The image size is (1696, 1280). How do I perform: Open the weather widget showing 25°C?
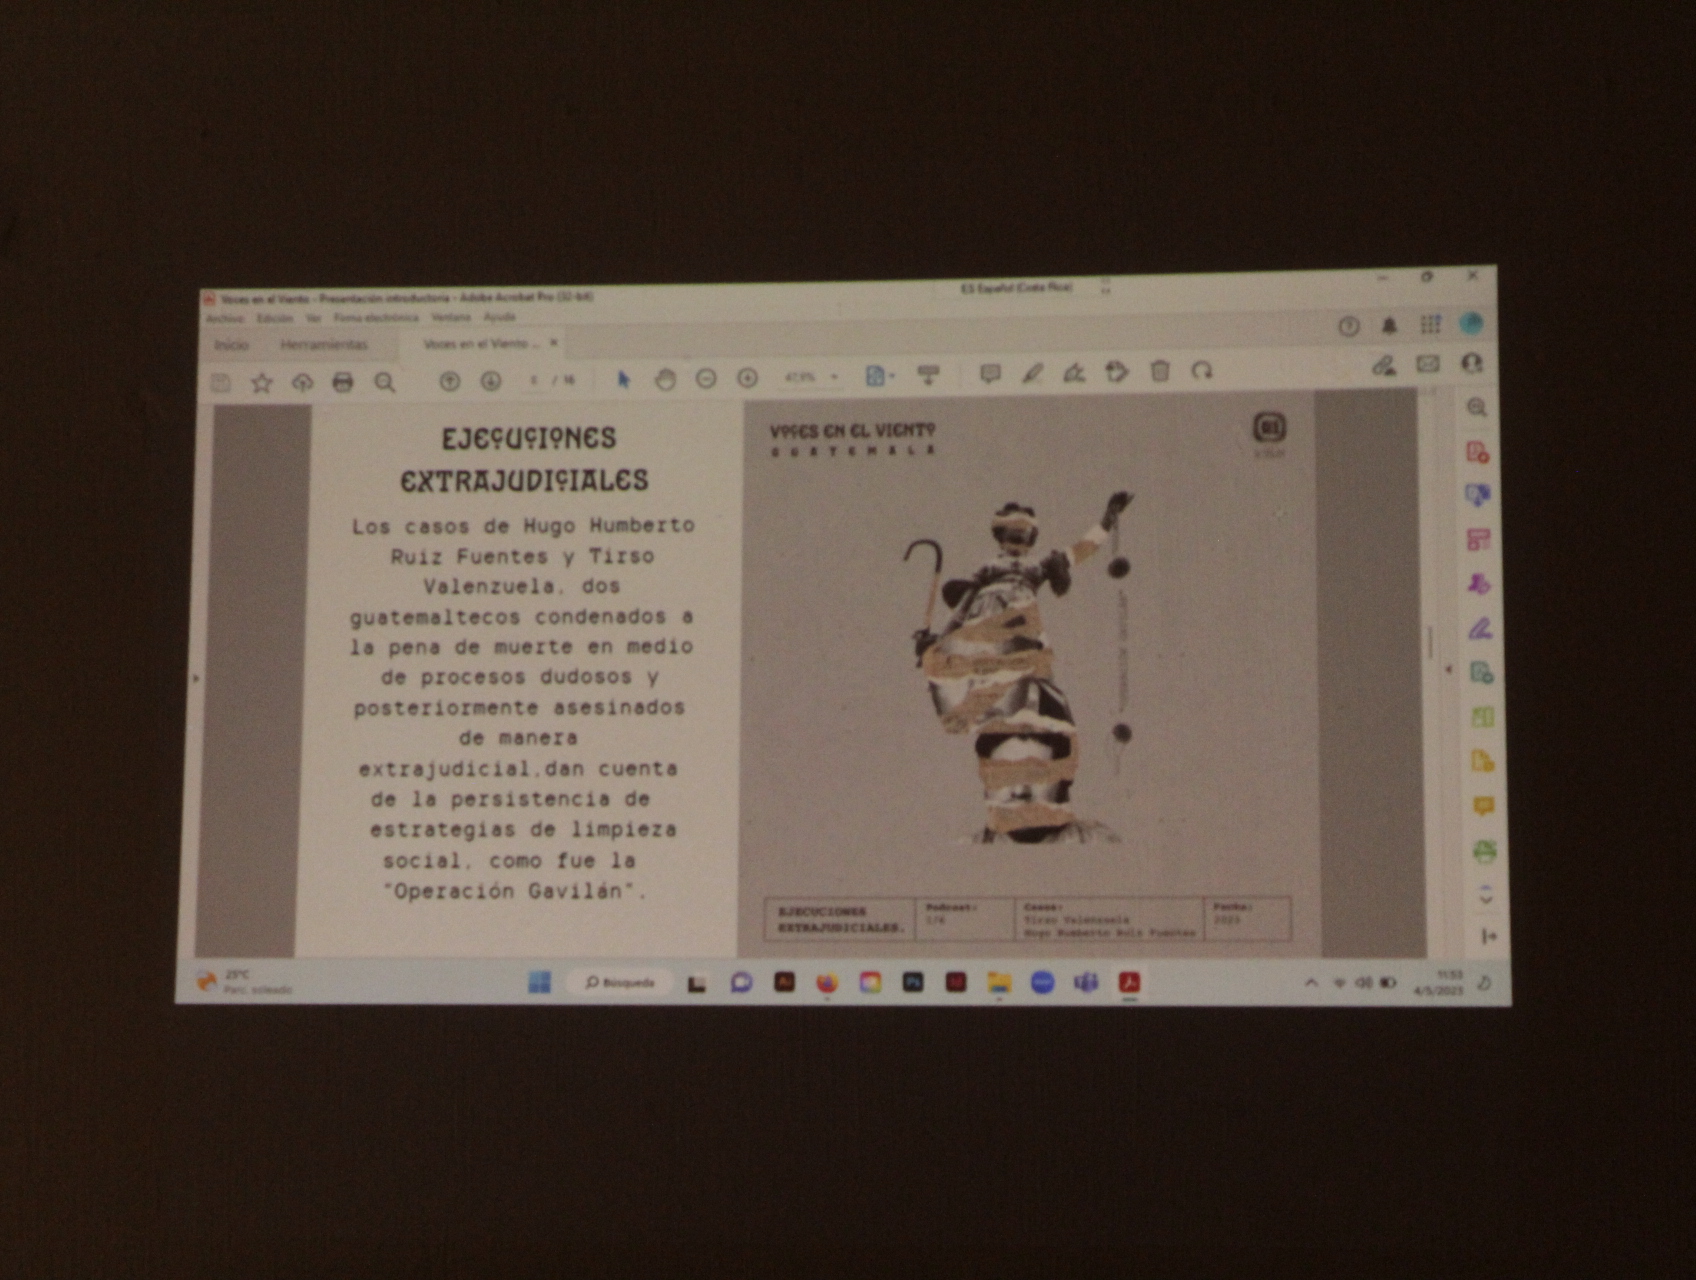click(244, 982)
